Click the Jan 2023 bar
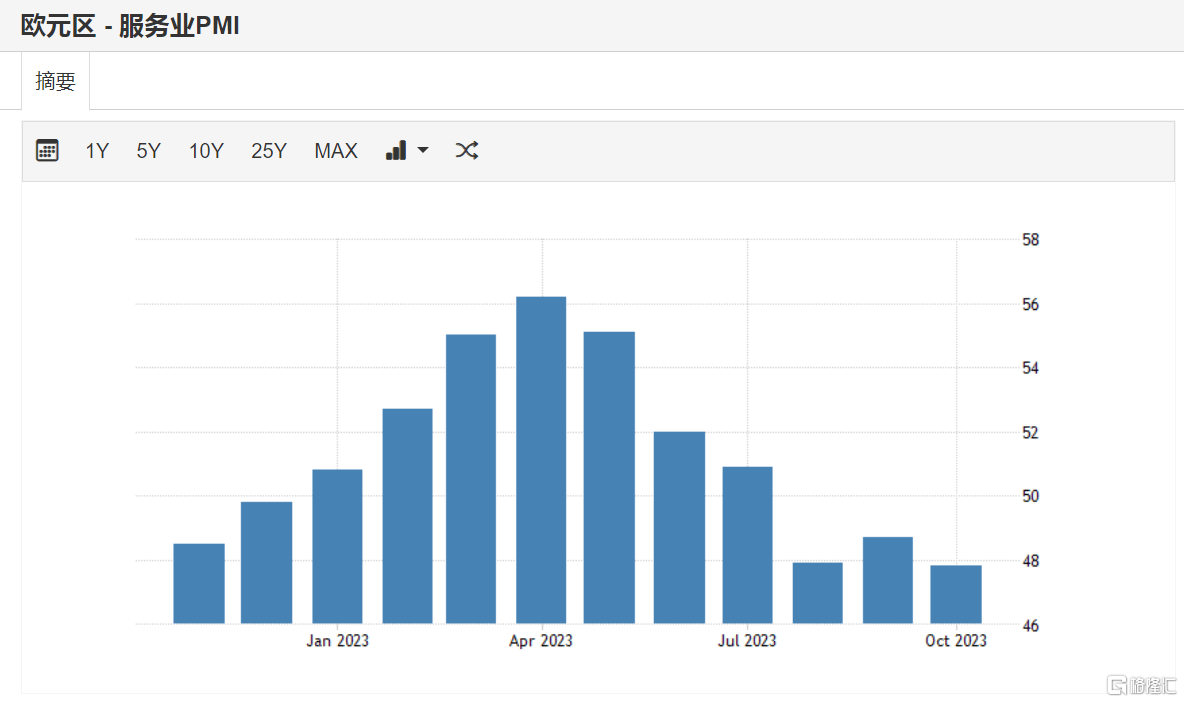 337,546
